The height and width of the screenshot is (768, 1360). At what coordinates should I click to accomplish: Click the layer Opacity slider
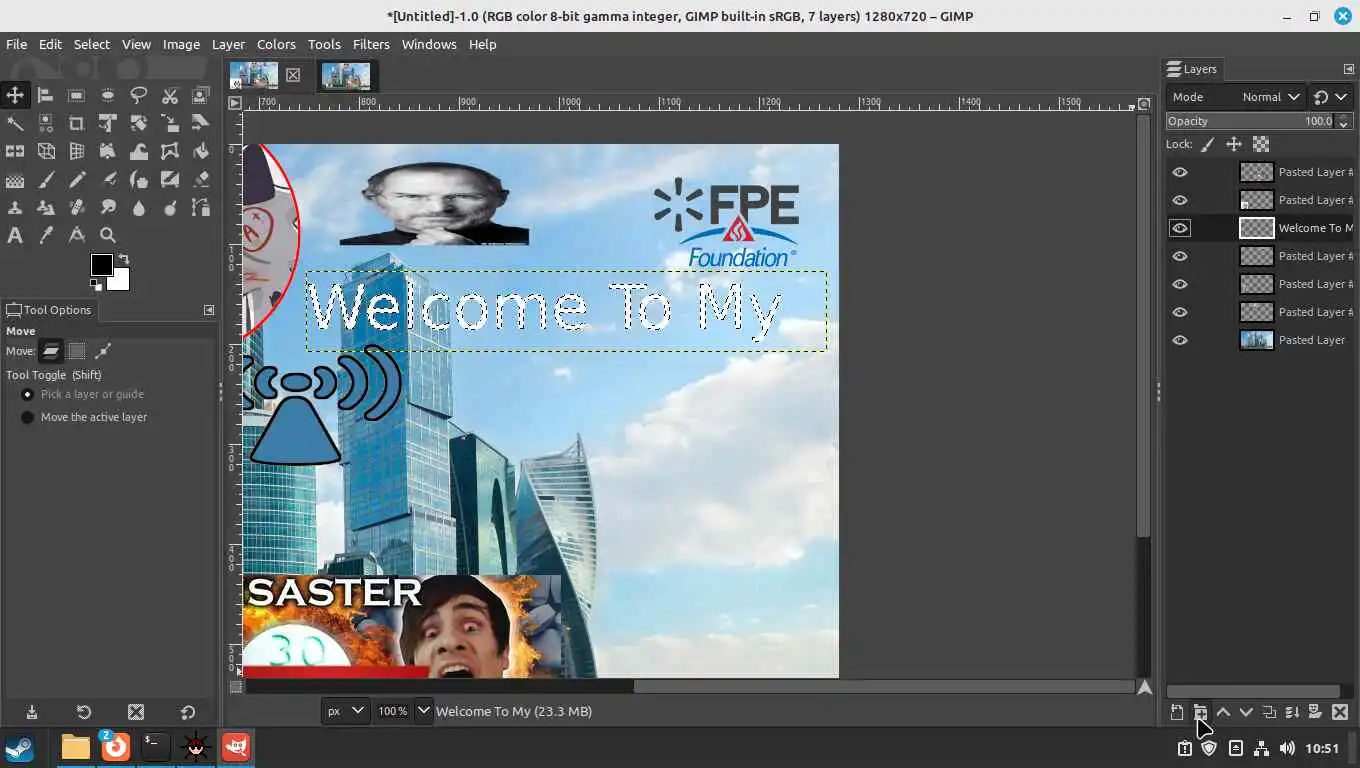(1250, 121)
